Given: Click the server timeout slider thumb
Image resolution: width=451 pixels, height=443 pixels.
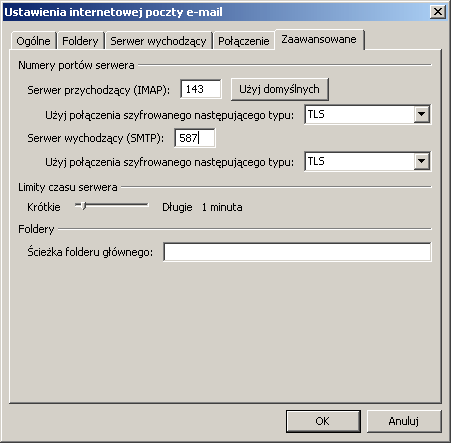Looking at the screenshot, I should click(x=84, y=206).
